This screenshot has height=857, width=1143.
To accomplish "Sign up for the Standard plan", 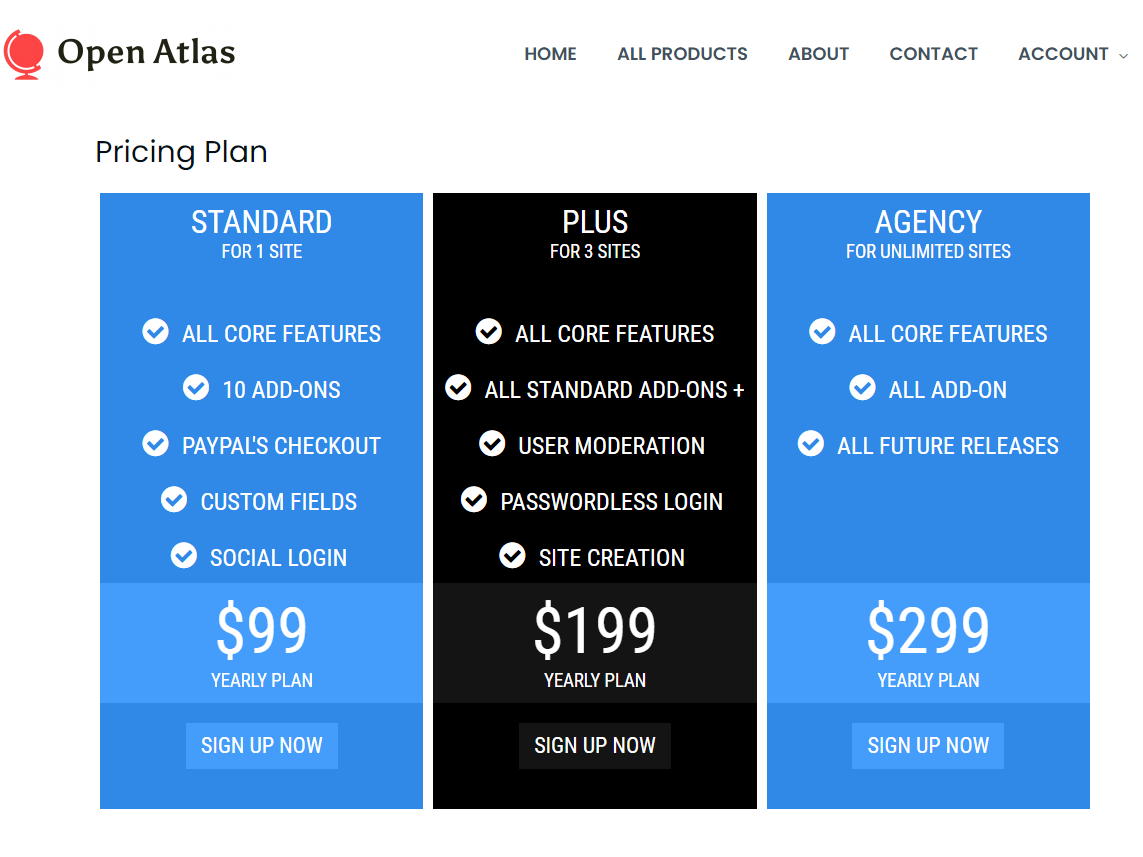I will point(262,746).
